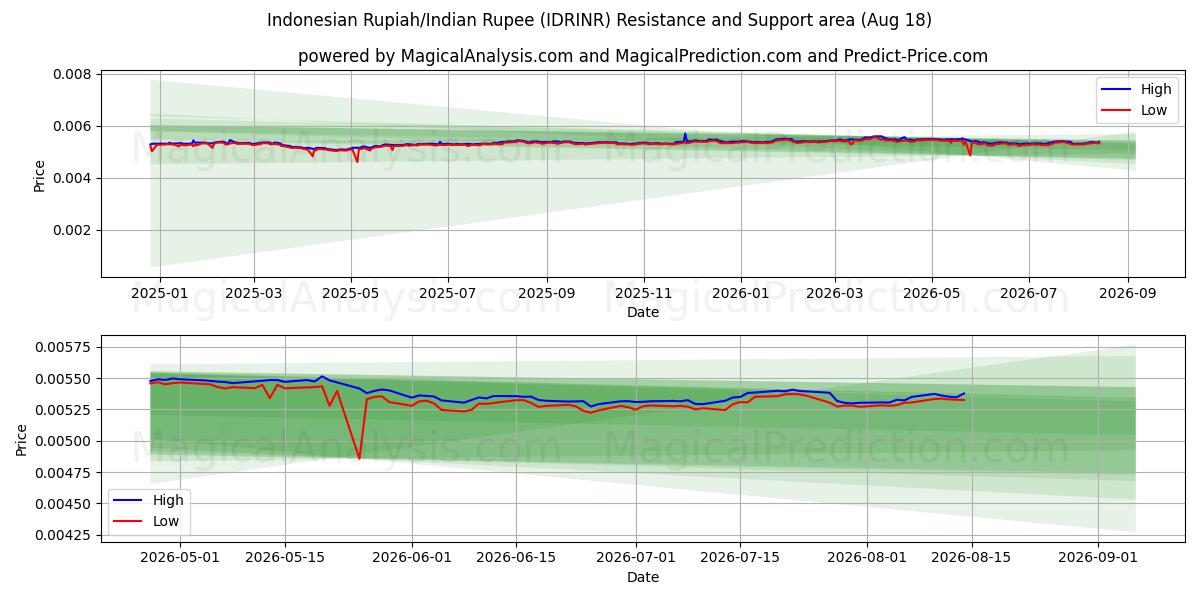The height and width of the screenshot is (600, 1200).
Task: Click the 2026-09 date tick label
Action: click(1128, 293)
